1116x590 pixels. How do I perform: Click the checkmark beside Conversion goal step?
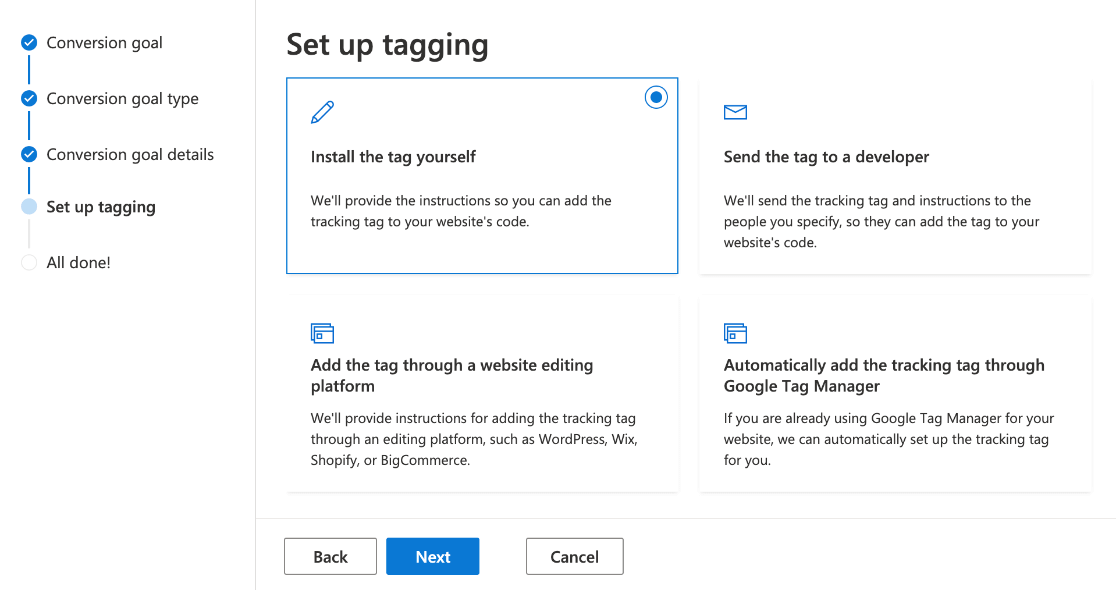point(28,42)
